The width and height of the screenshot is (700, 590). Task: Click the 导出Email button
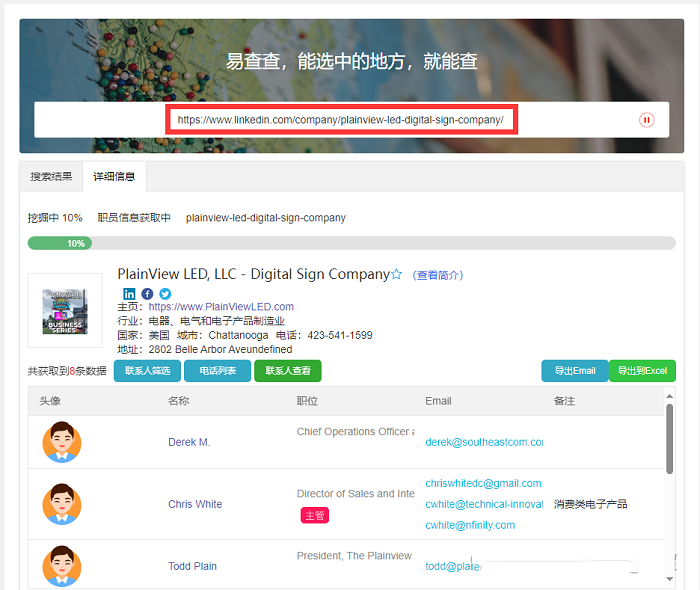click(x=575, y=371)
